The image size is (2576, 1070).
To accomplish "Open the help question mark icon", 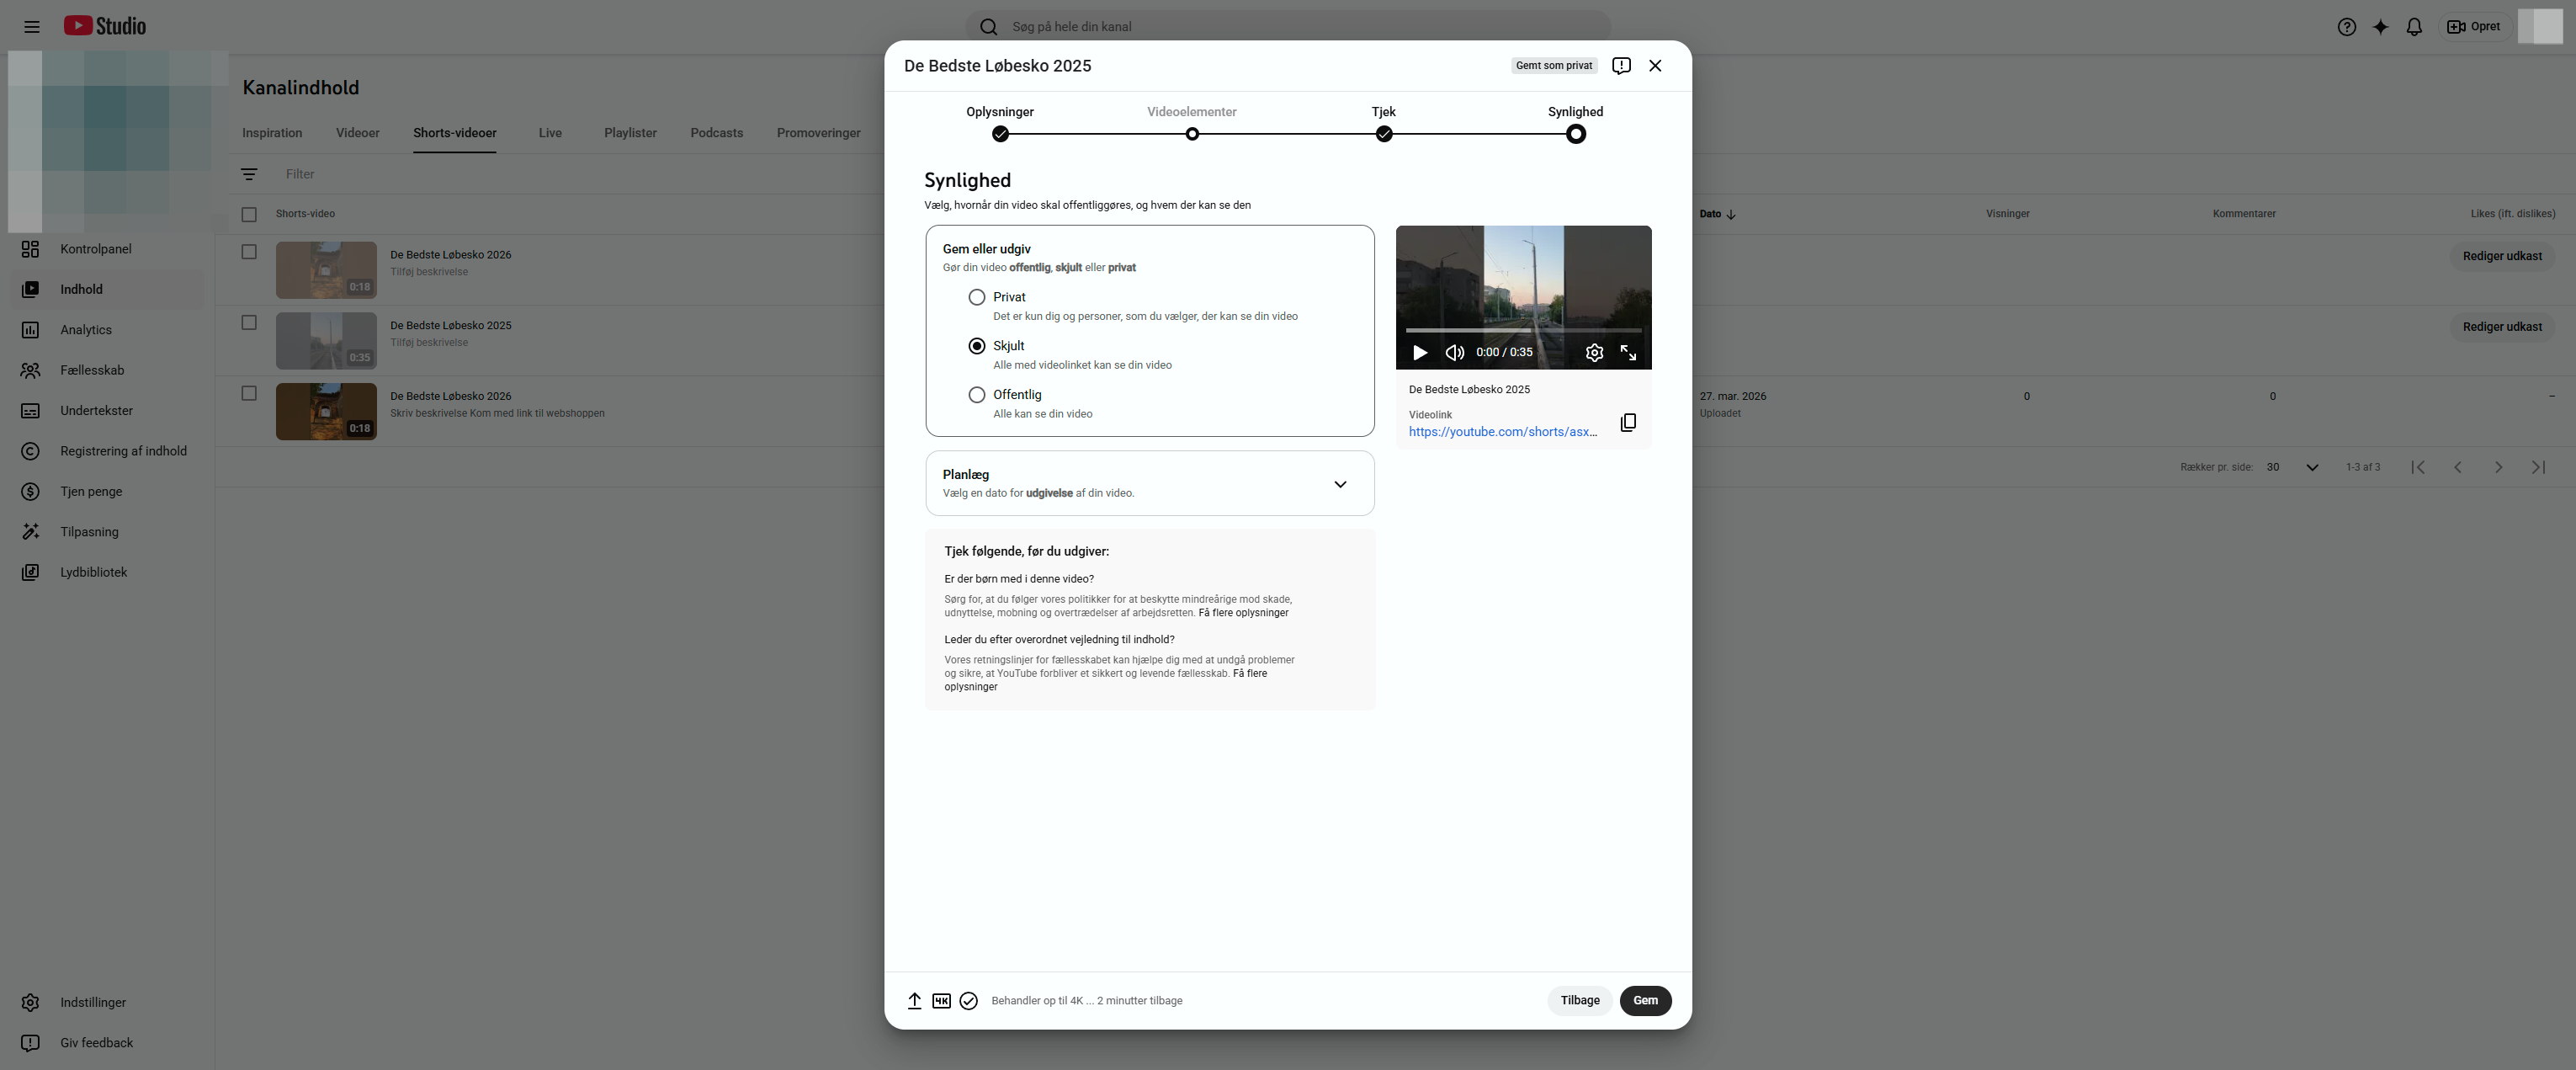I will (2346, 27).
